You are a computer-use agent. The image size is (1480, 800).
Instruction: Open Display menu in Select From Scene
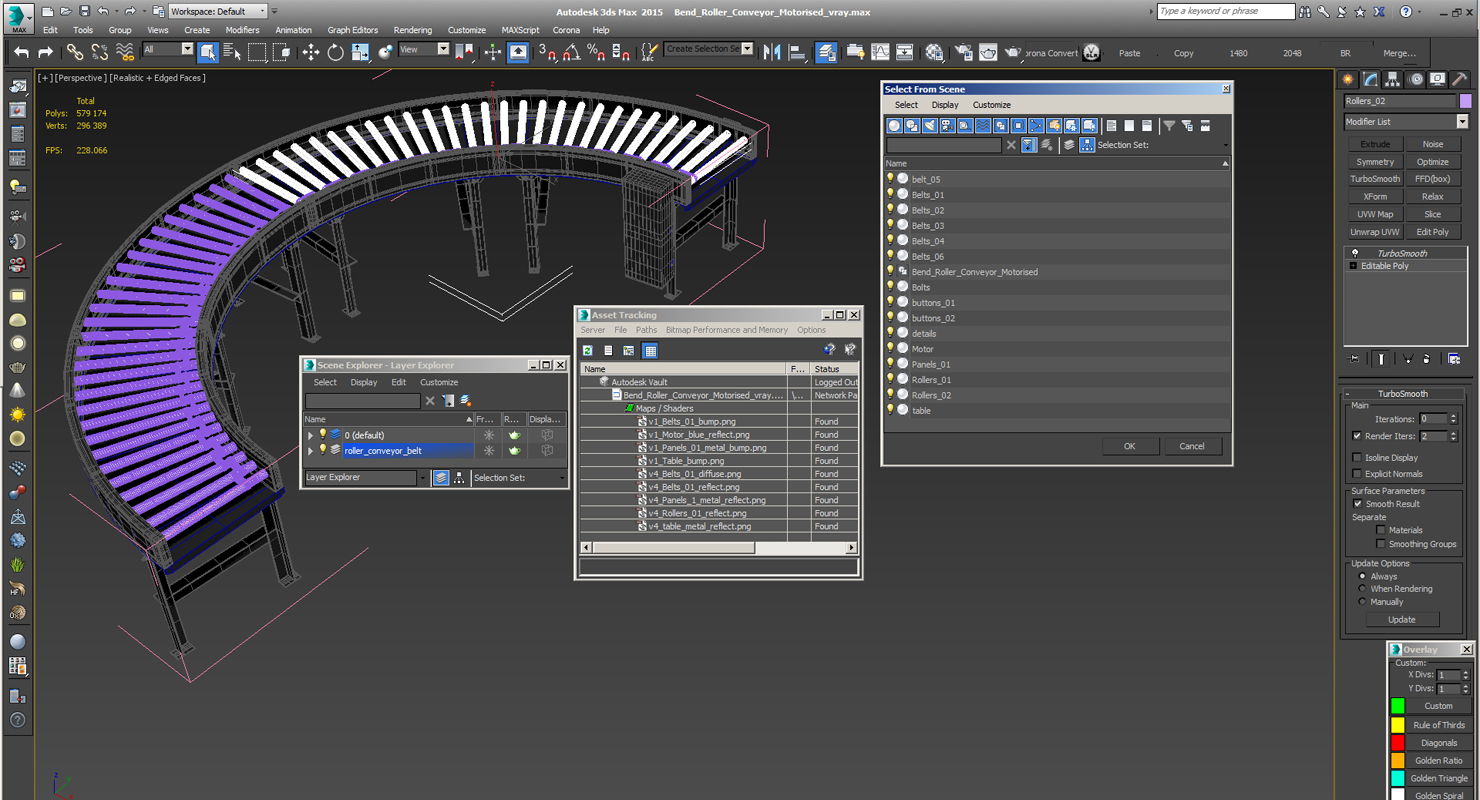pos(945,105)
